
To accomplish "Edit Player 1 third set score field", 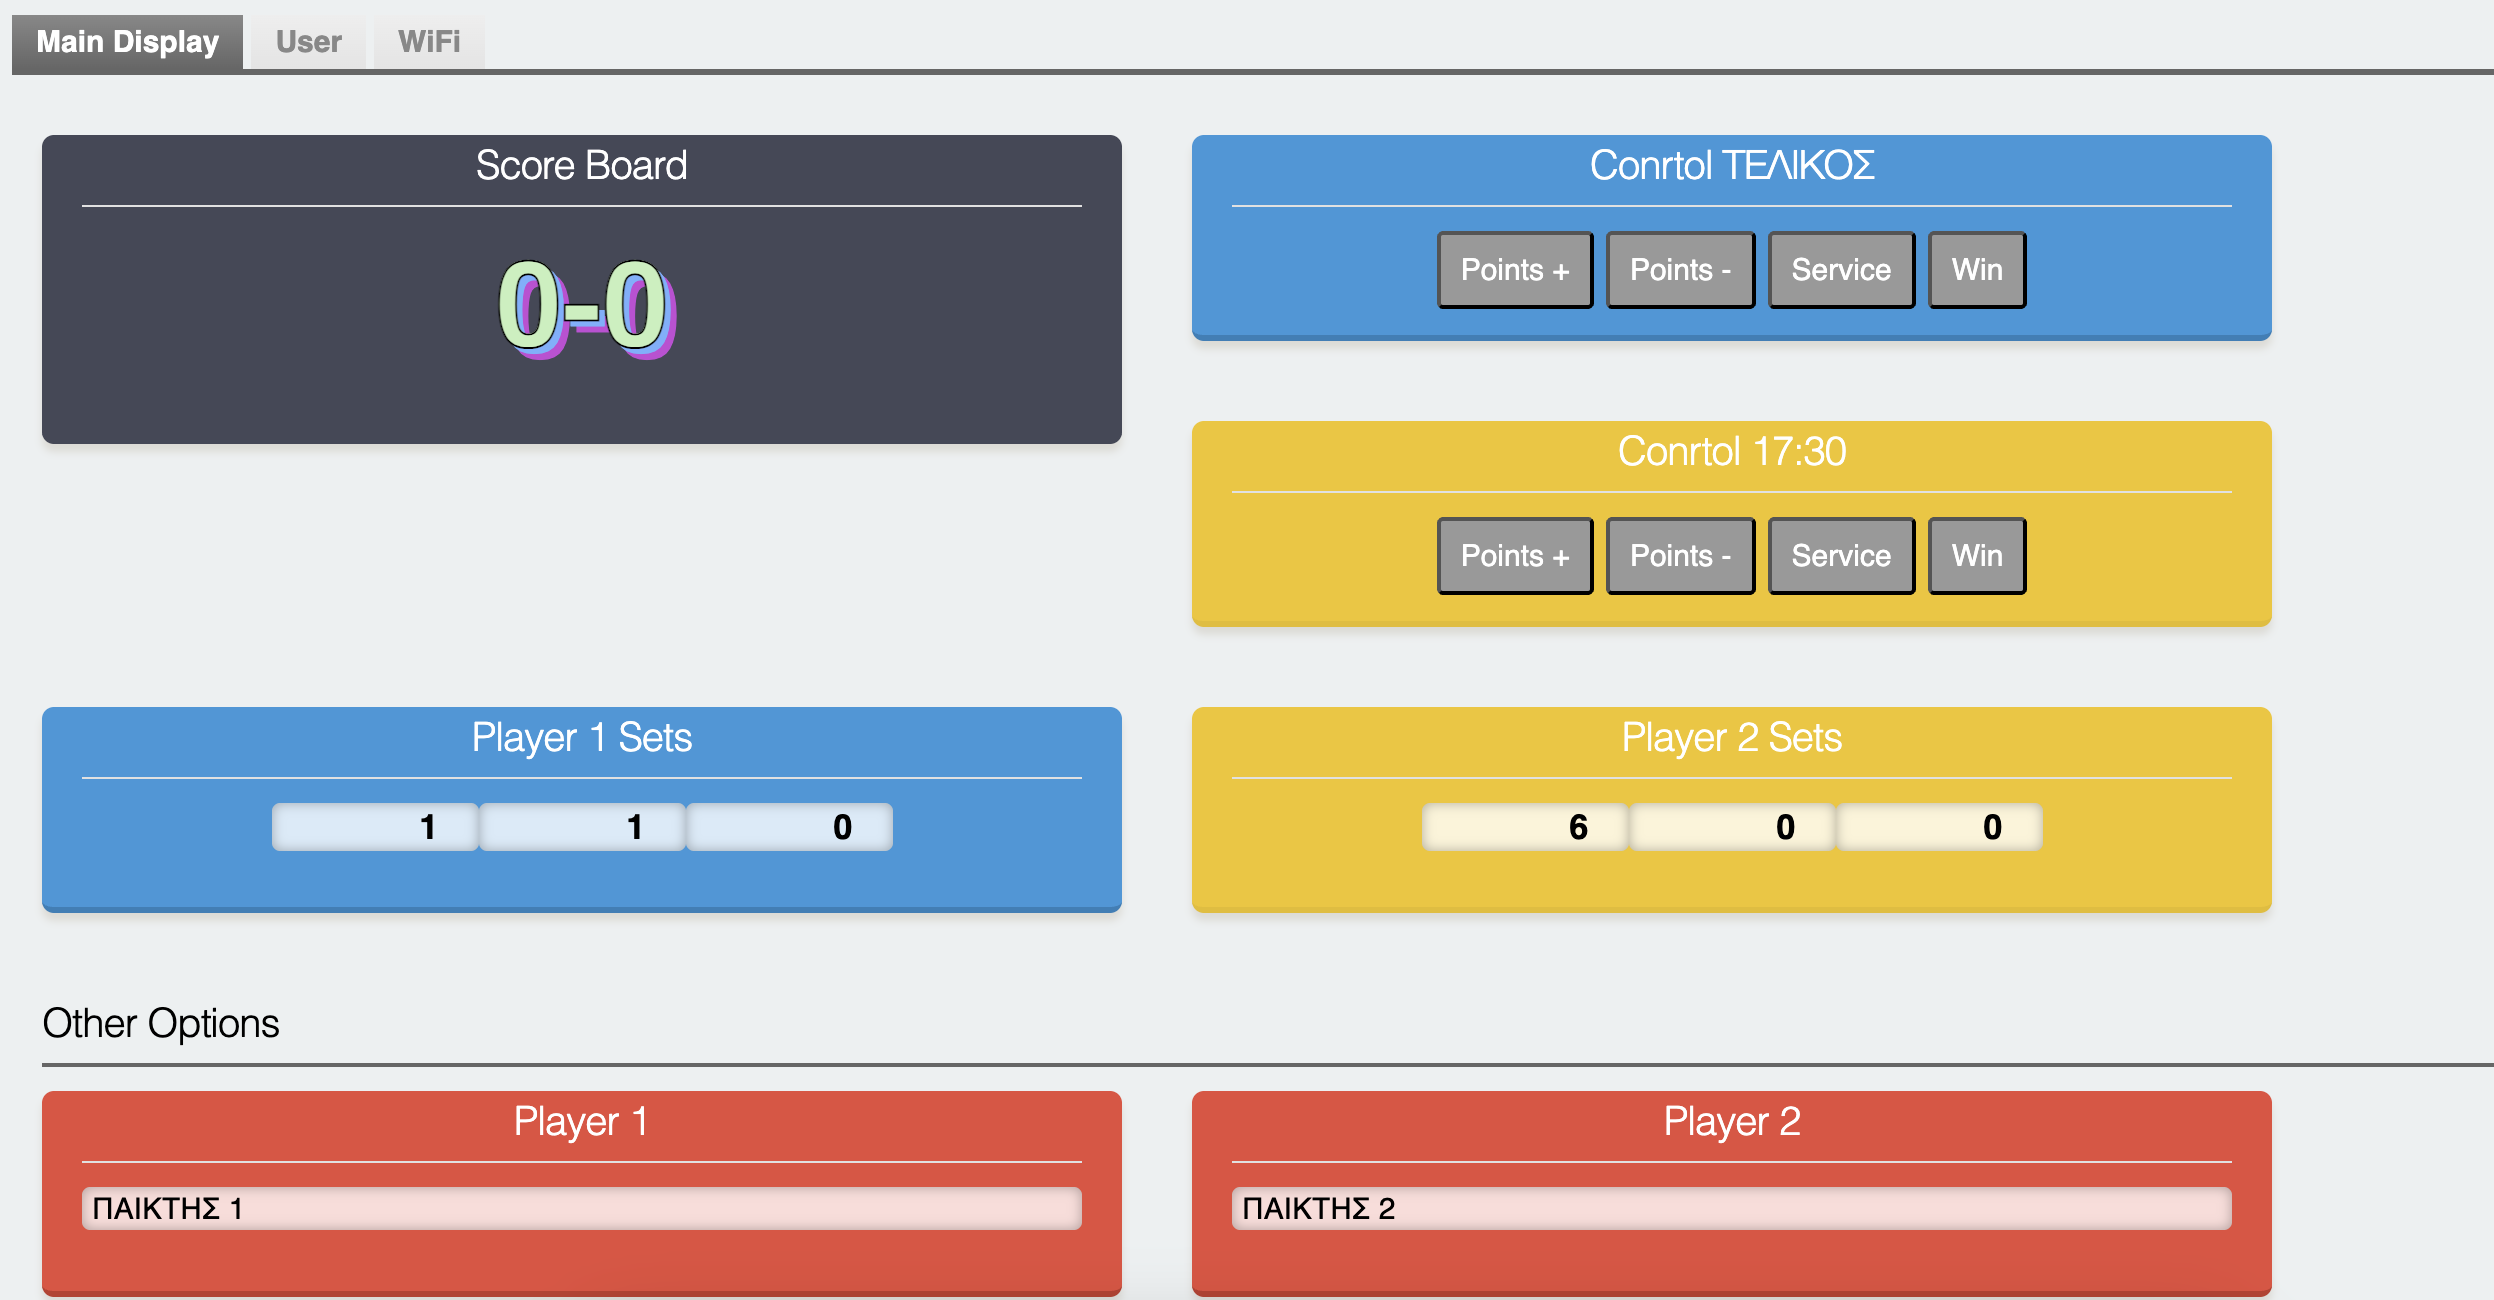I will [789, 827].
